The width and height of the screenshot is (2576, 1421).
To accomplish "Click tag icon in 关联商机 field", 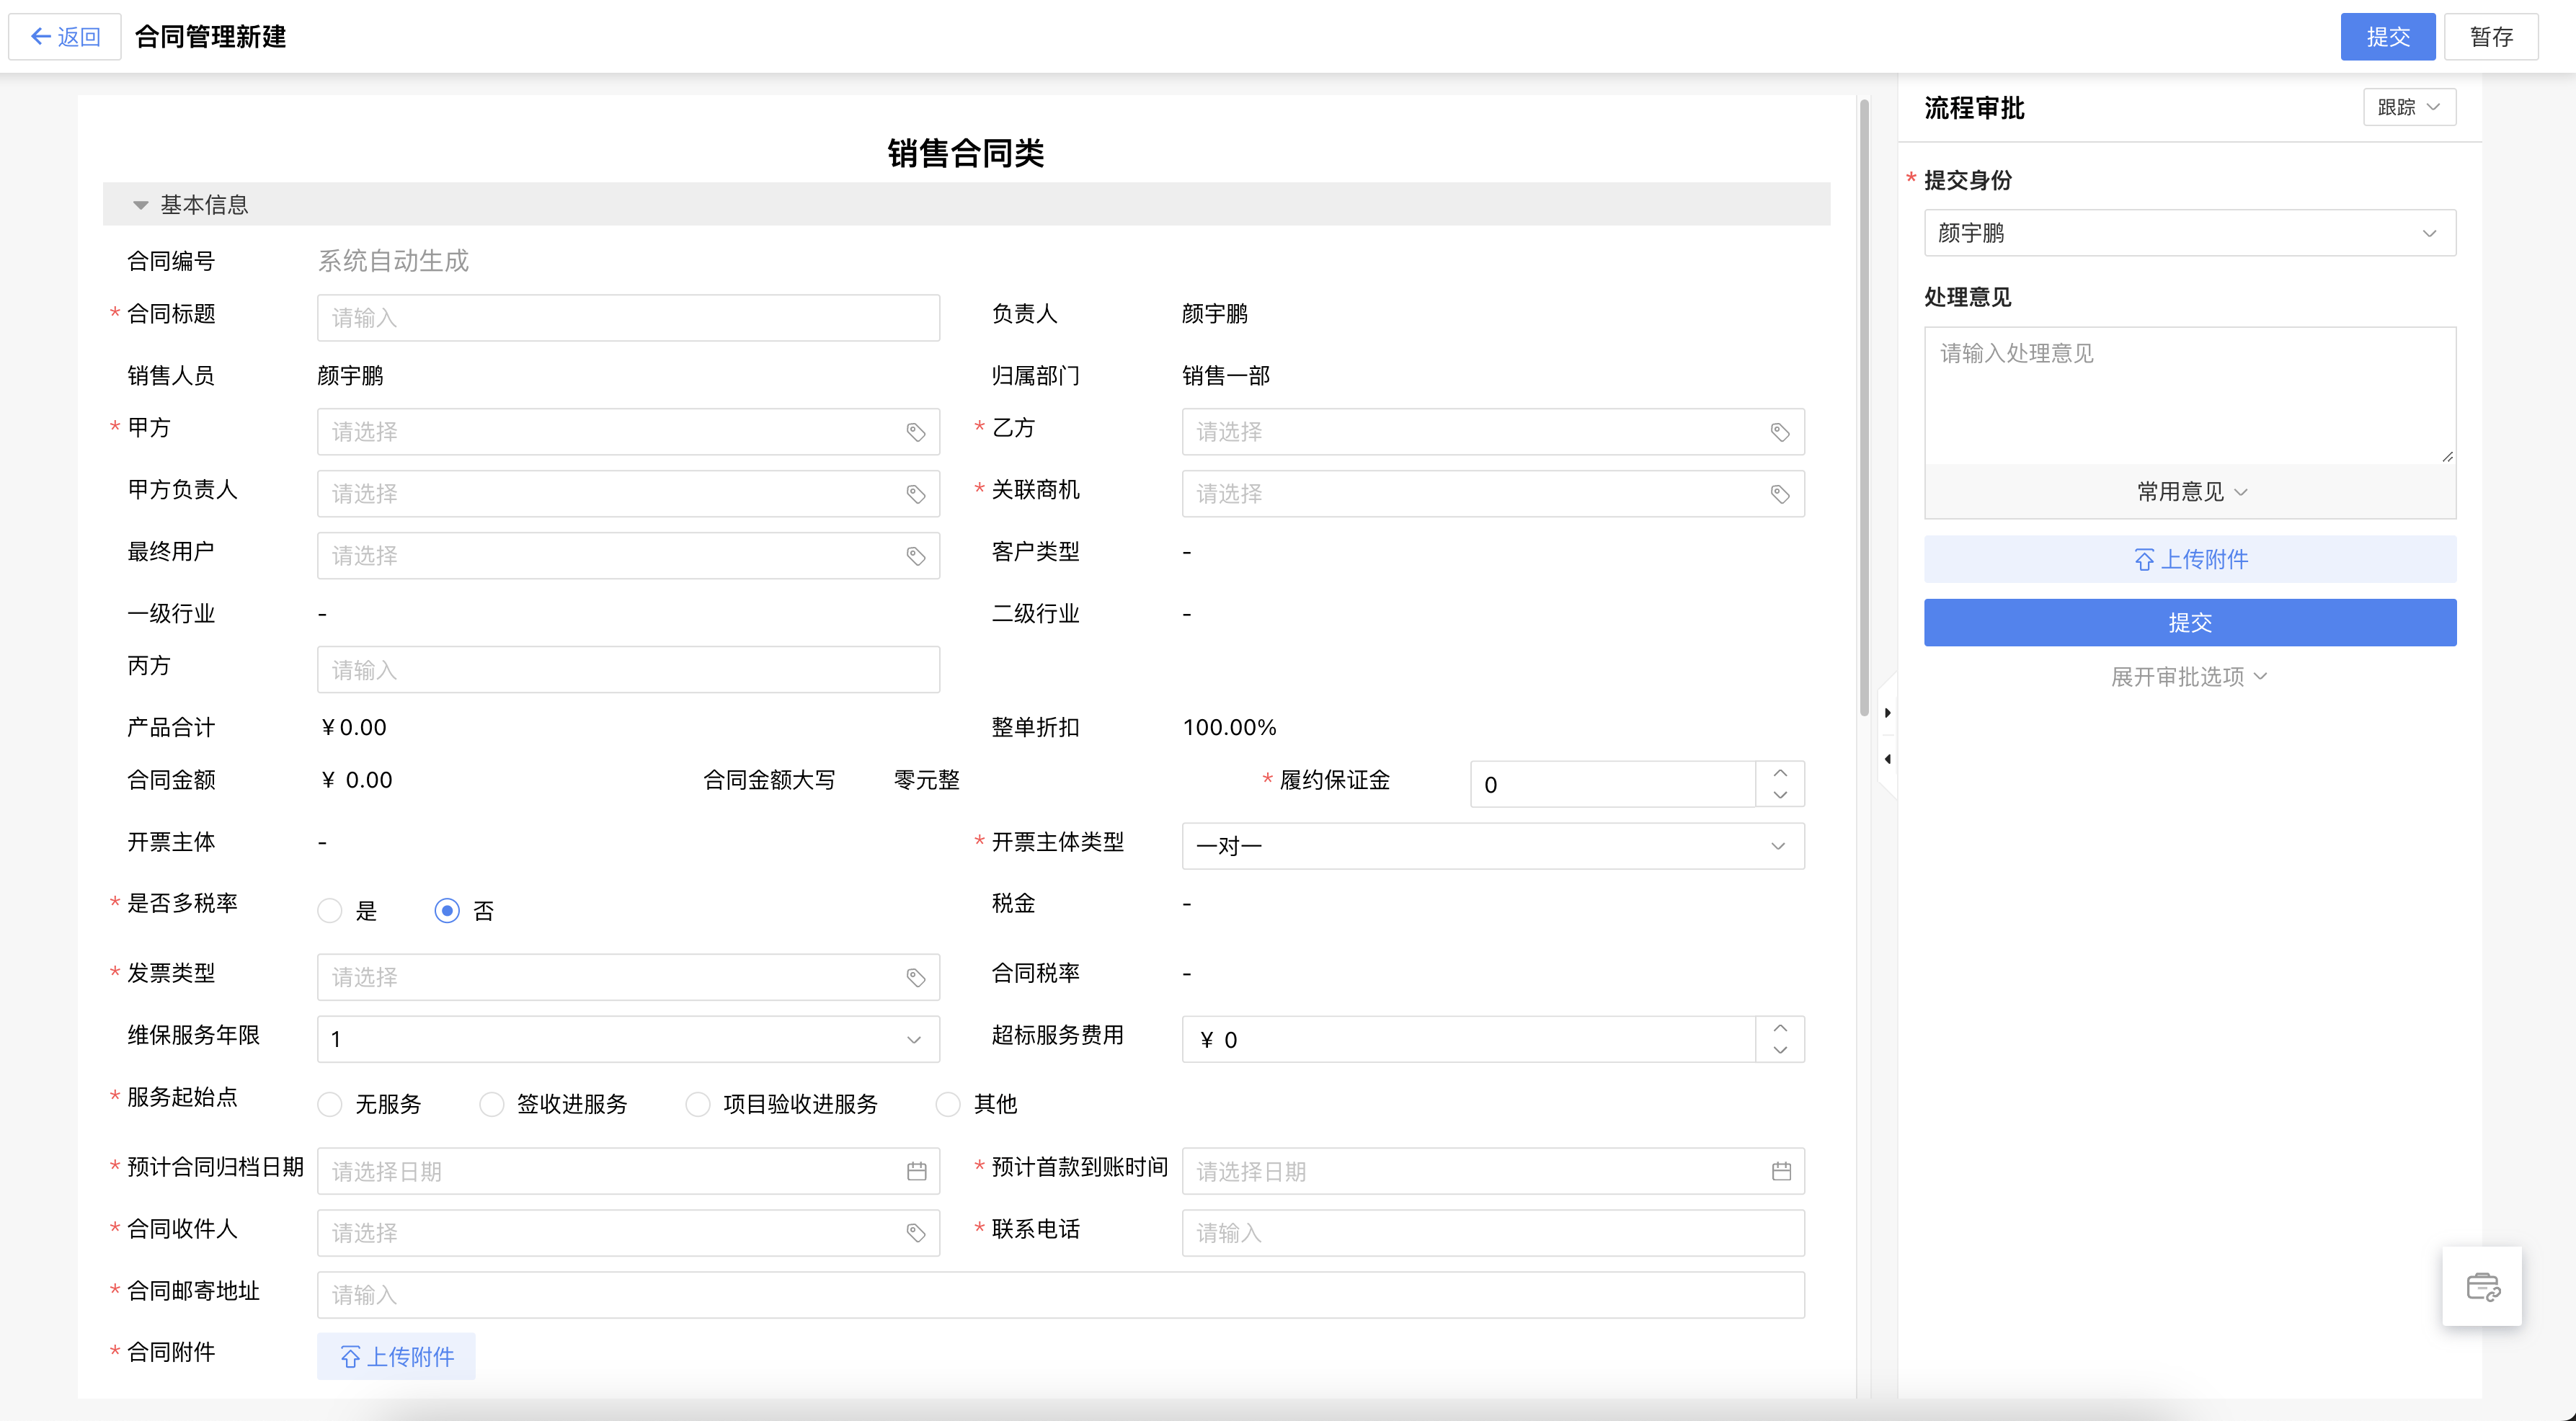I will point(1779,494).
